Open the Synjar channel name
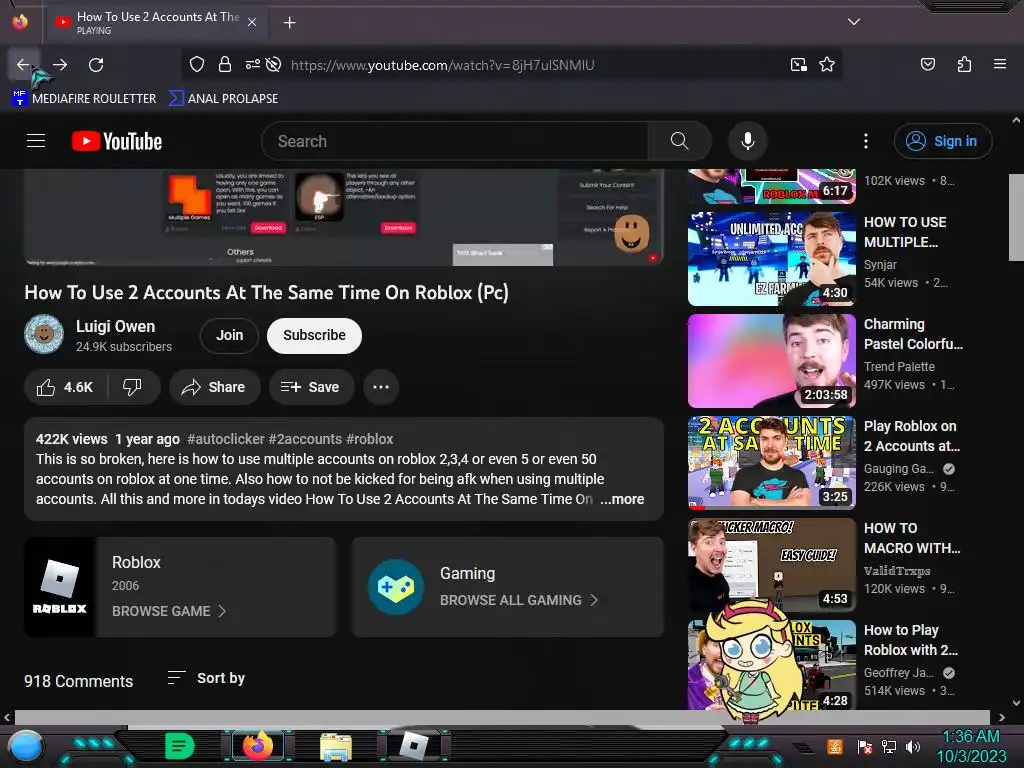 880,264
